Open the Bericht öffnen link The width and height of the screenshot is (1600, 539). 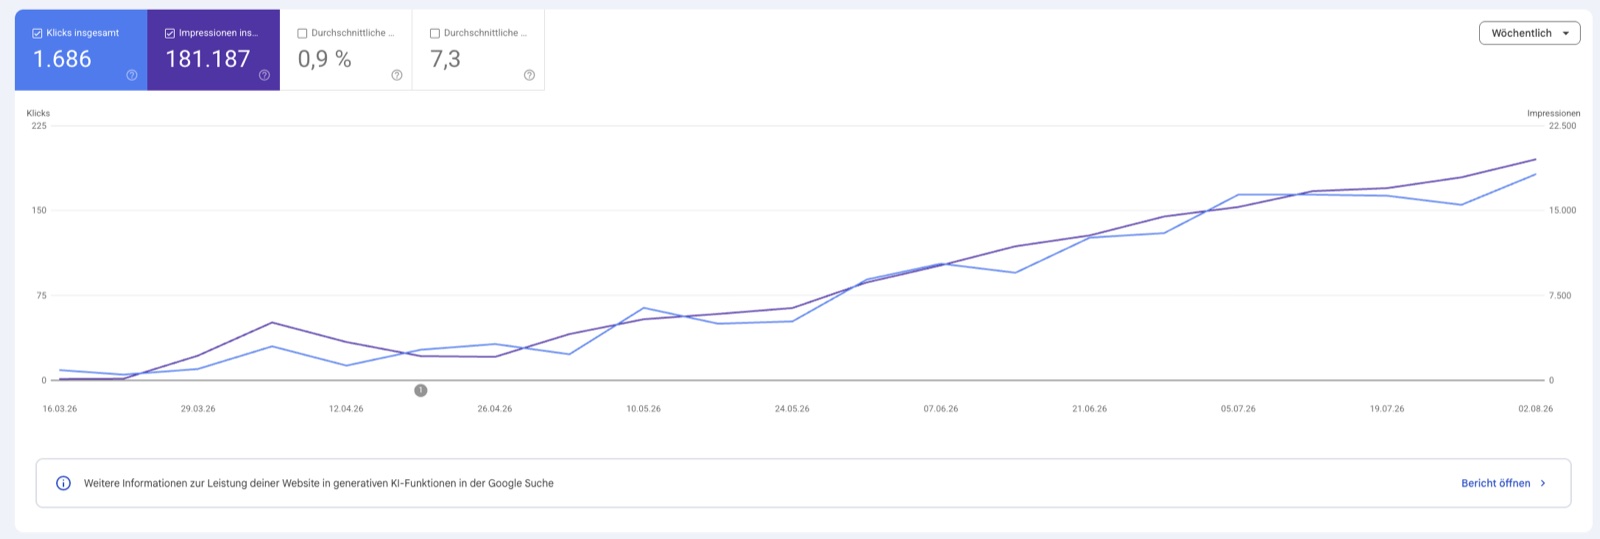coord(1495,483)
